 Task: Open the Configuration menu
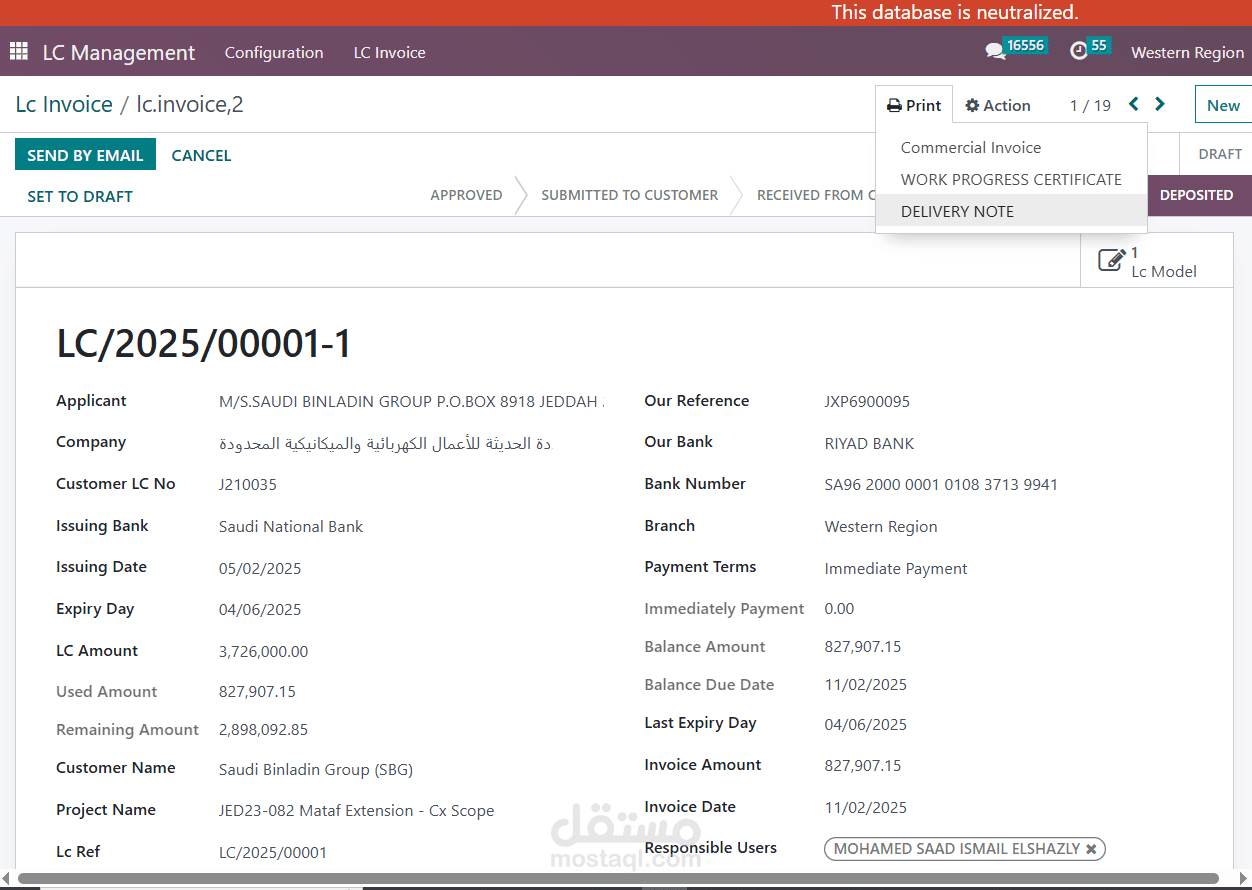pyautogui.click(x=274, y=52)
